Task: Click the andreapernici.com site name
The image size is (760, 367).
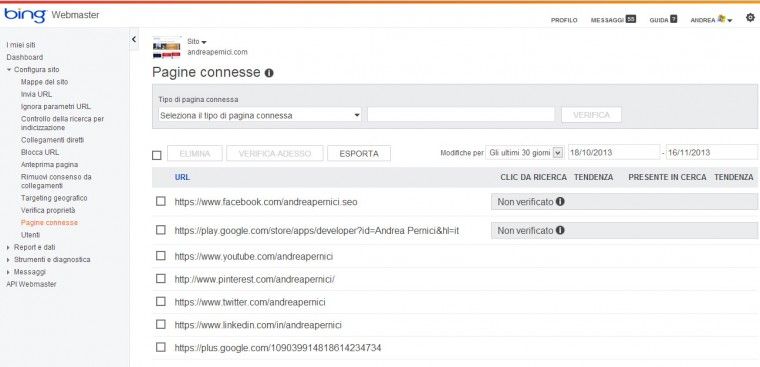Action: [x=218, y=52]
